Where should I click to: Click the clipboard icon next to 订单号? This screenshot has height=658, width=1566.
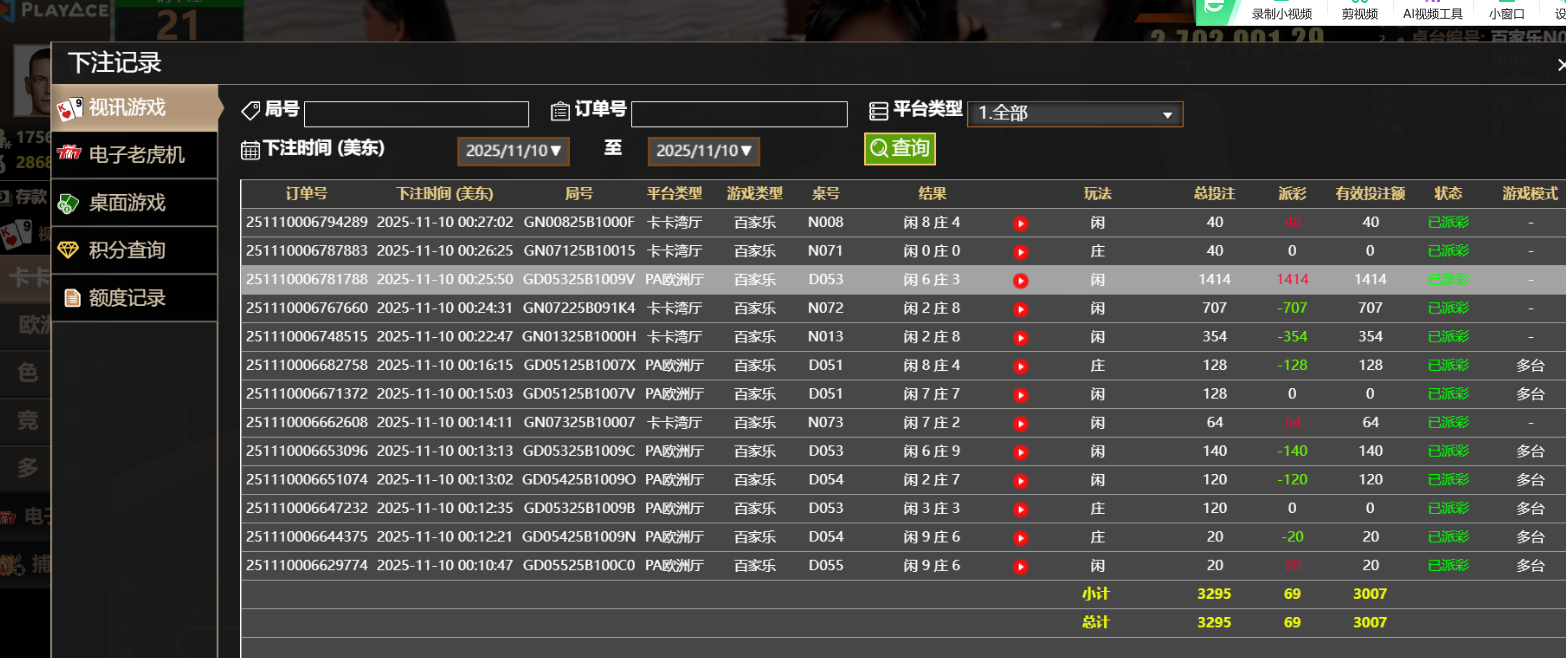(560, 111)
